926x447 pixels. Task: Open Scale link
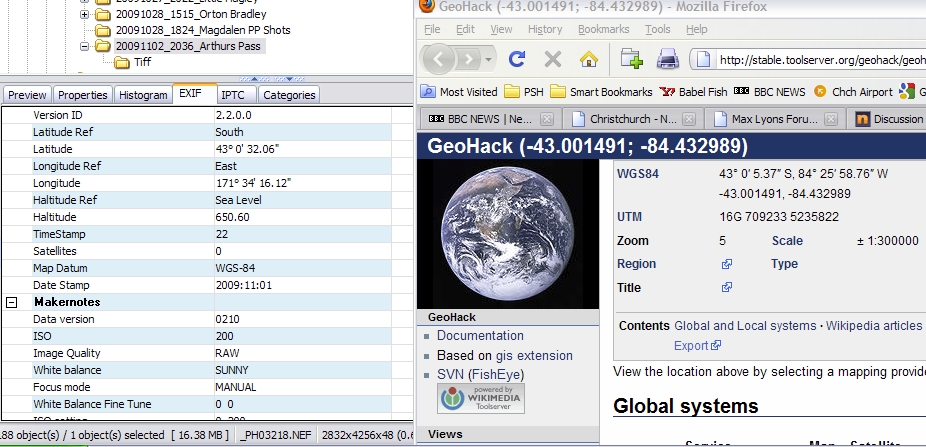787,240
